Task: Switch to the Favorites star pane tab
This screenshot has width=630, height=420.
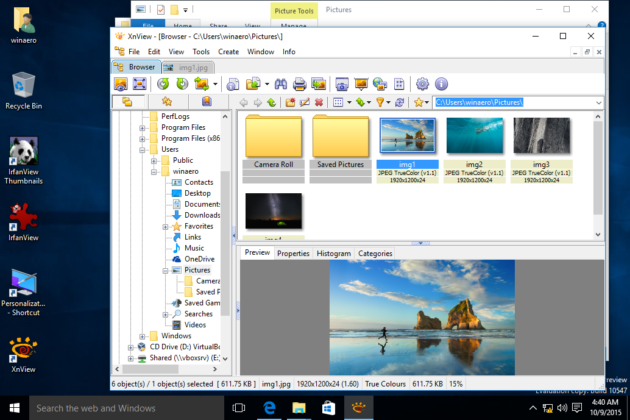Action: tap(167, 102)
